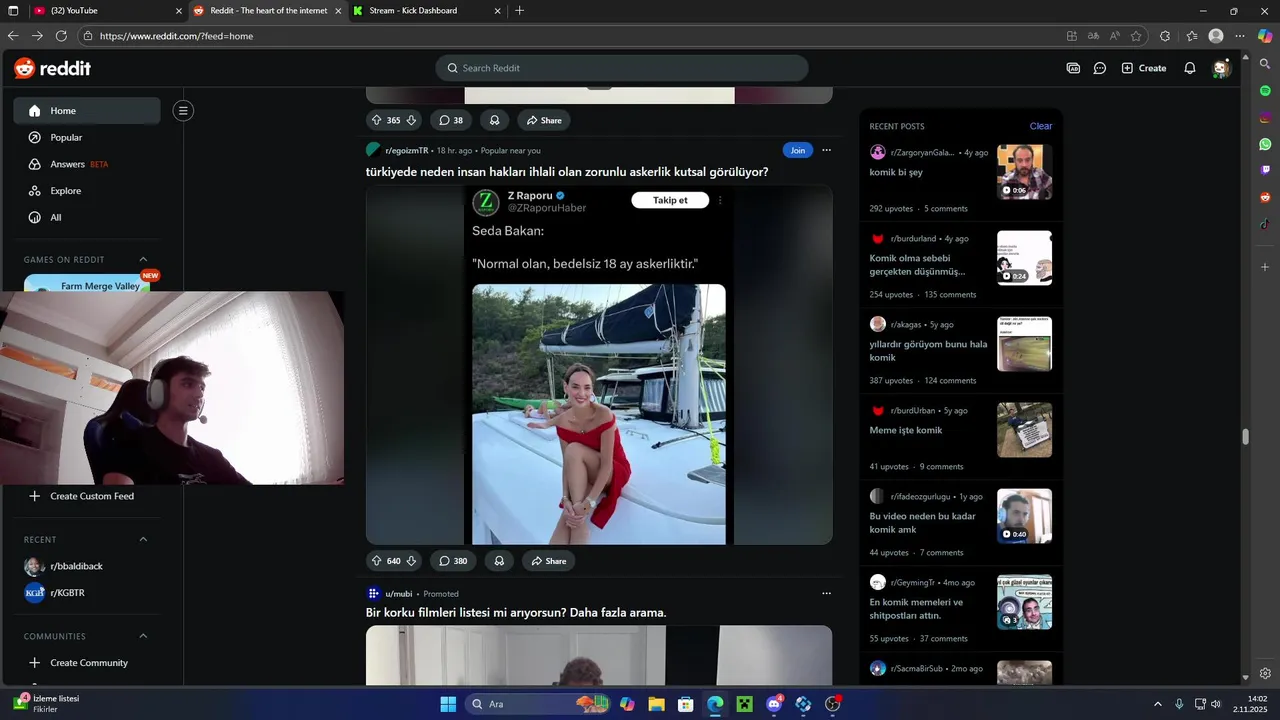Screen dimensions: 1280x720
Task: Close the Reddit browser tab
Action: click(338, 11)
